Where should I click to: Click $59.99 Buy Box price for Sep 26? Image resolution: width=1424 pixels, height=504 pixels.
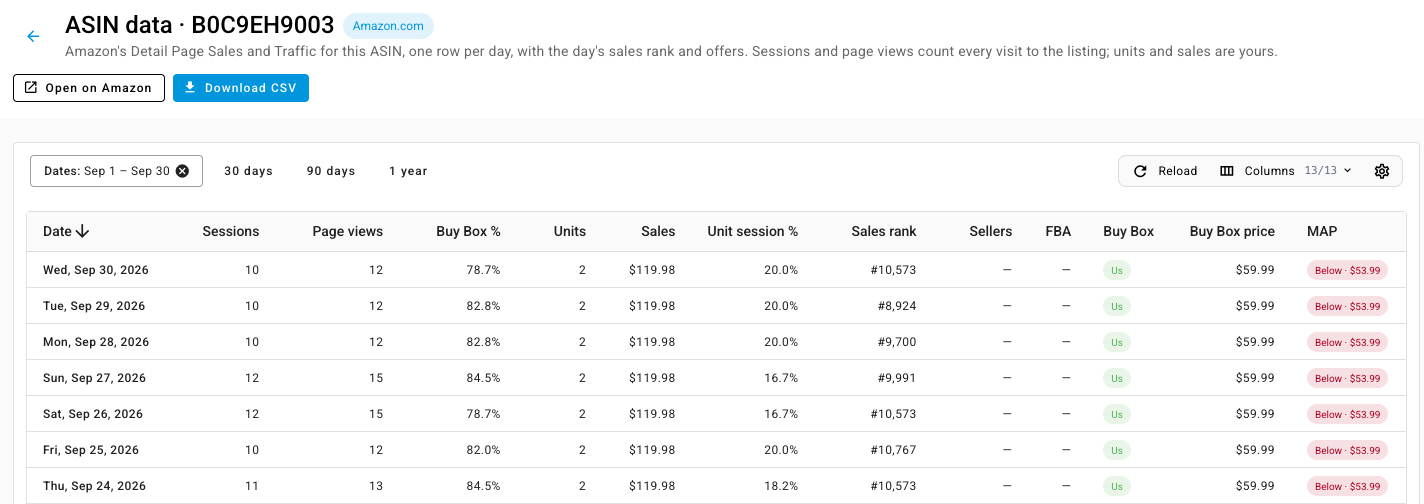(x=1255, y=414)
